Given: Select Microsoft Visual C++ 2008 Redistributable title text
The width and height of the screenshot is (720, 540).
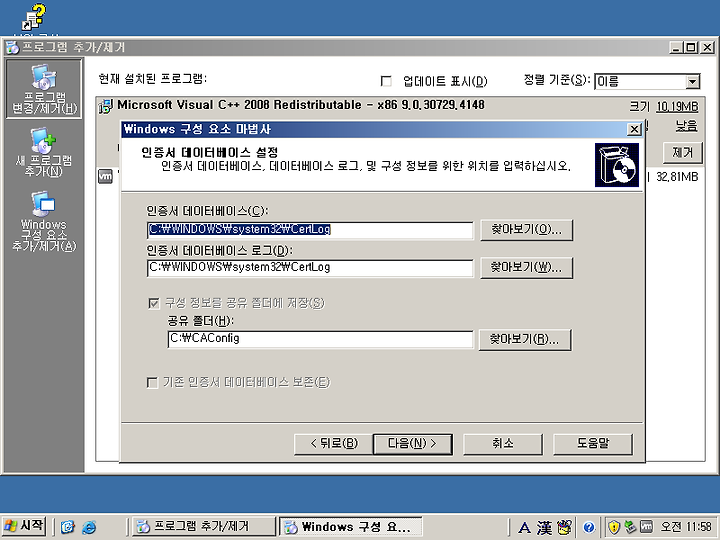Looking at the screenshot, I should [x=301, y=105].
